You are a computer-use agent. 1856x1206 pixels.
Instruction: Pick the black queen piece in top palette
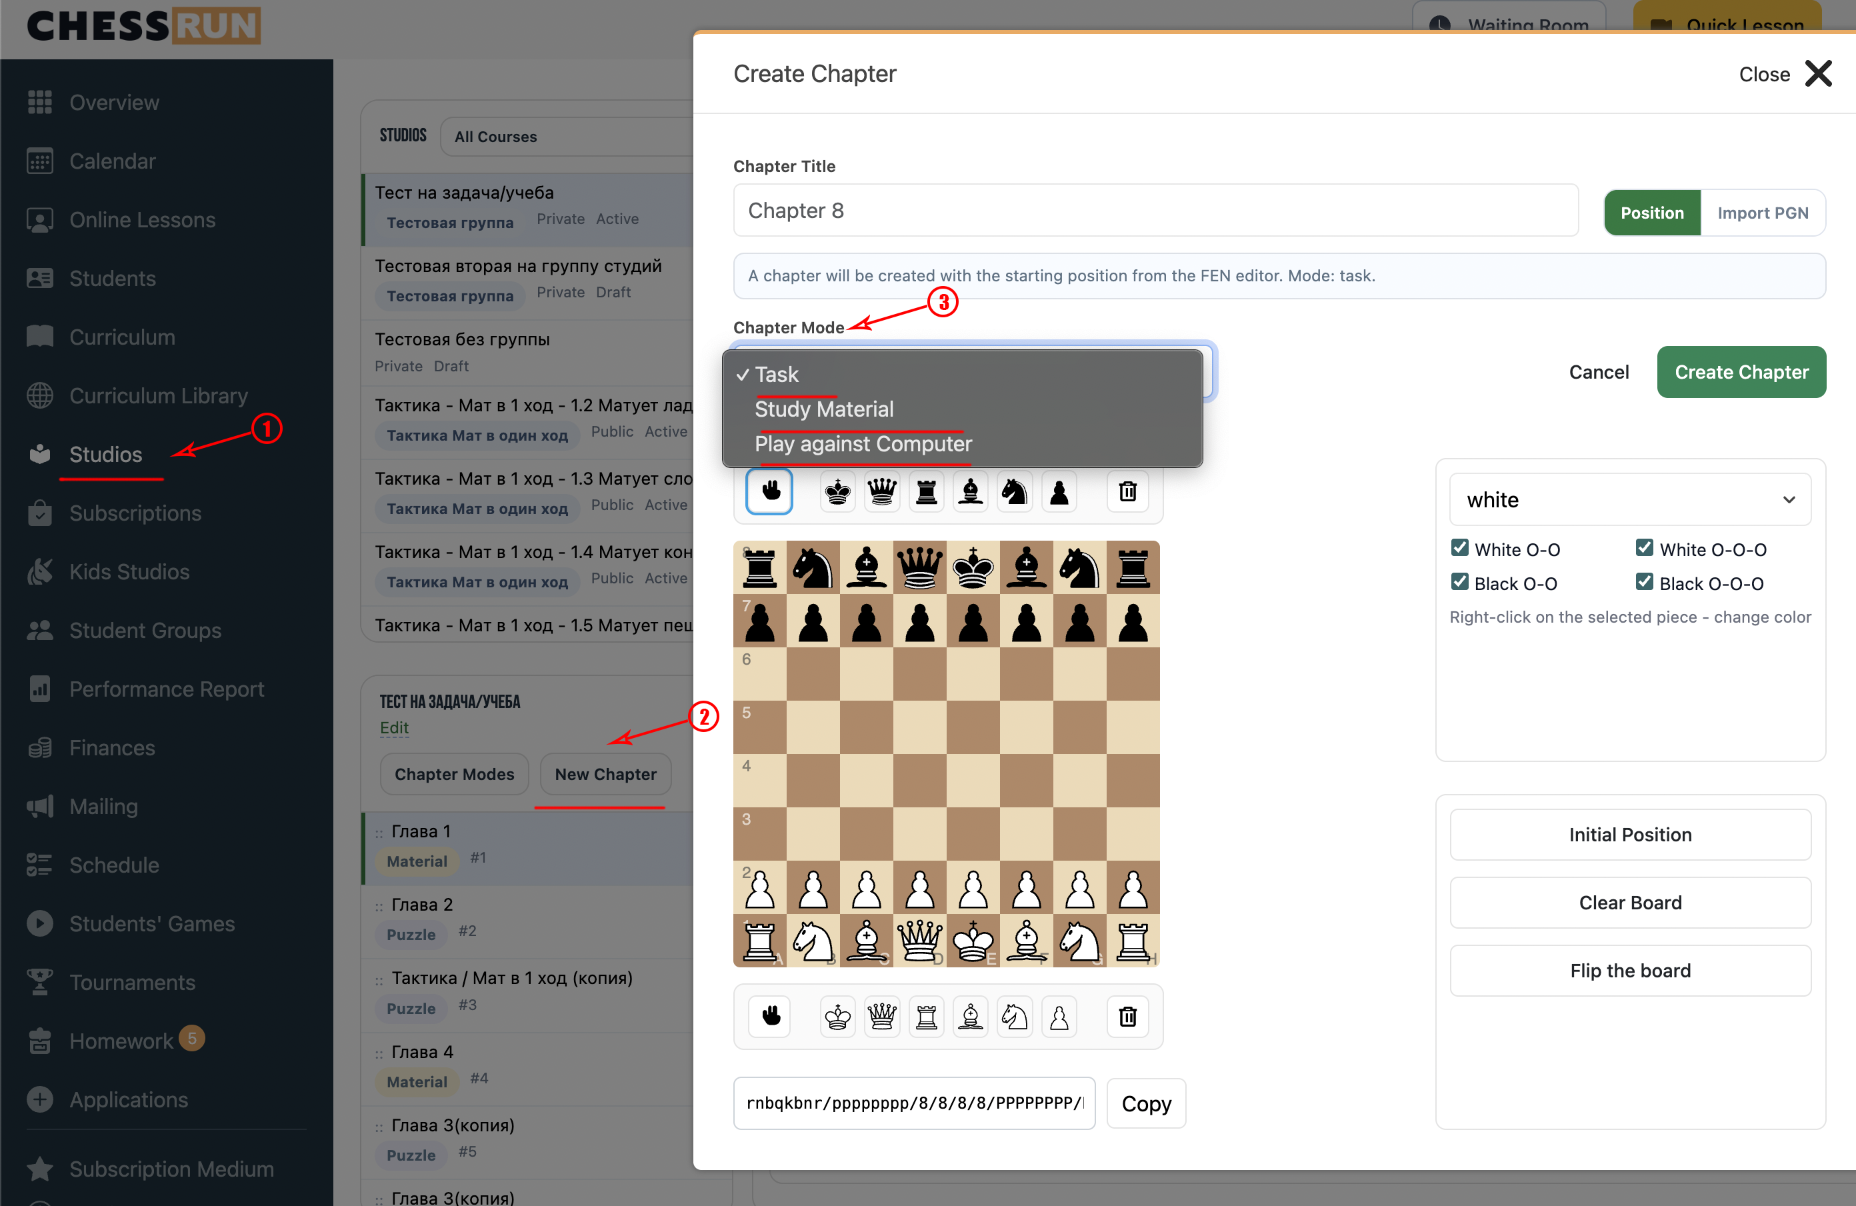point(882,491)
